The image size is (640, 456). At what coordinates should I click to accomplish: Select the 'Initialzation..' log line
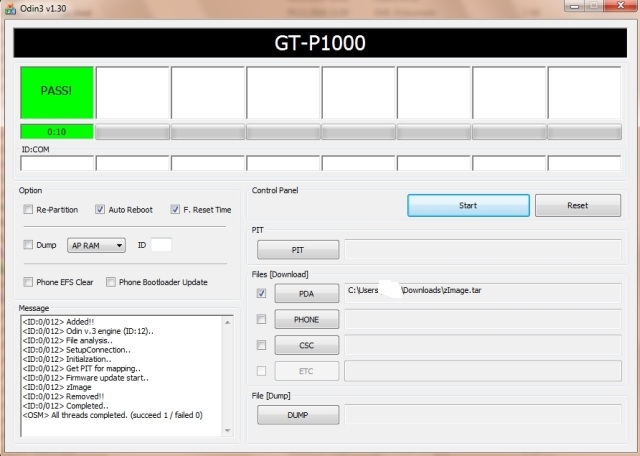pyautogui.click(x=67, y=359)
